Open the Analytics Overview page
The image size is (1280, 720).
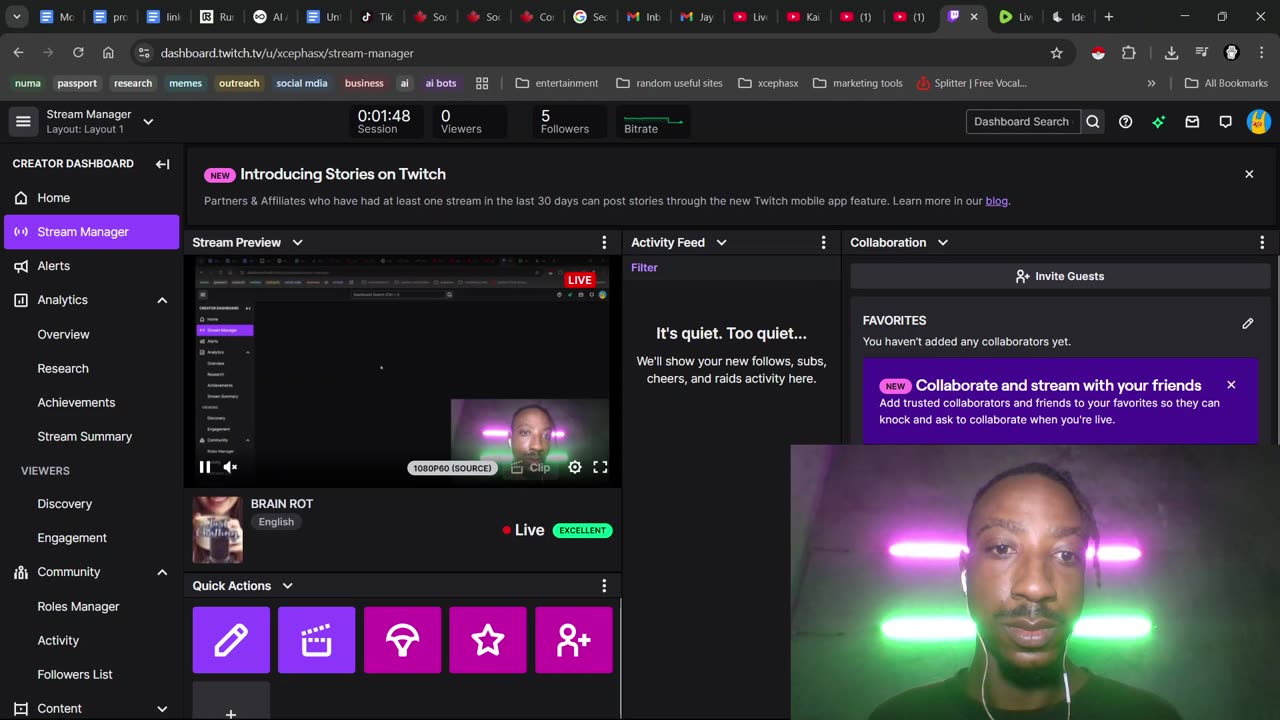(63, 334)
